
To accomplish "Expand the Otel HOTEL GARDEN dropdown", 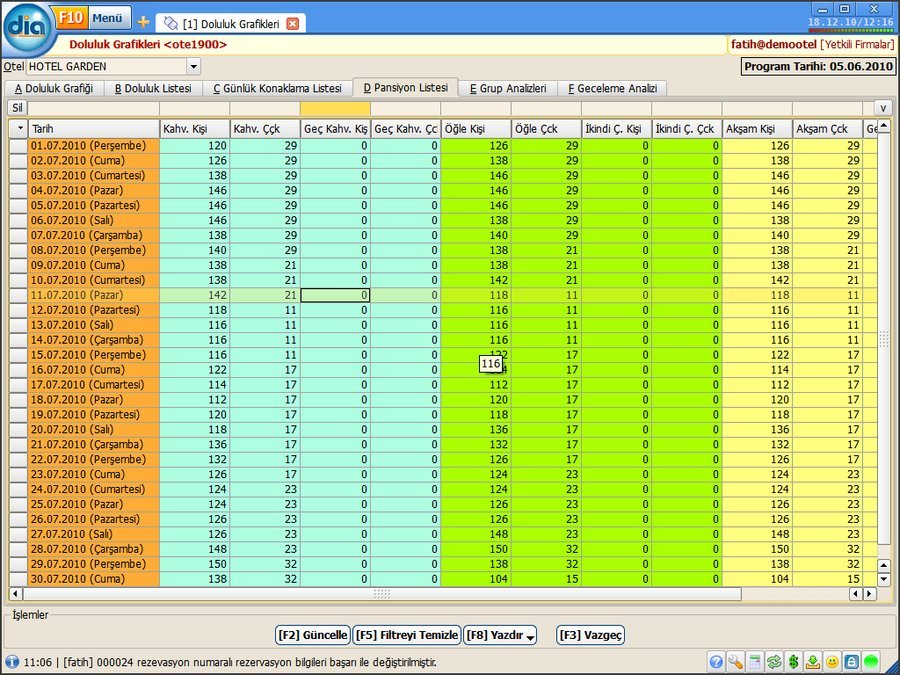I will pos(193,67).
